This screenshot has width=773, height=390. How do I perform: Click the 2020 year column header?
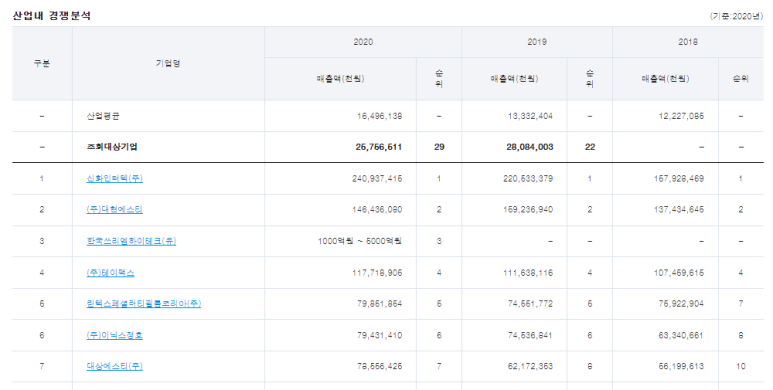pyautogui.click(x=363, y=42)
